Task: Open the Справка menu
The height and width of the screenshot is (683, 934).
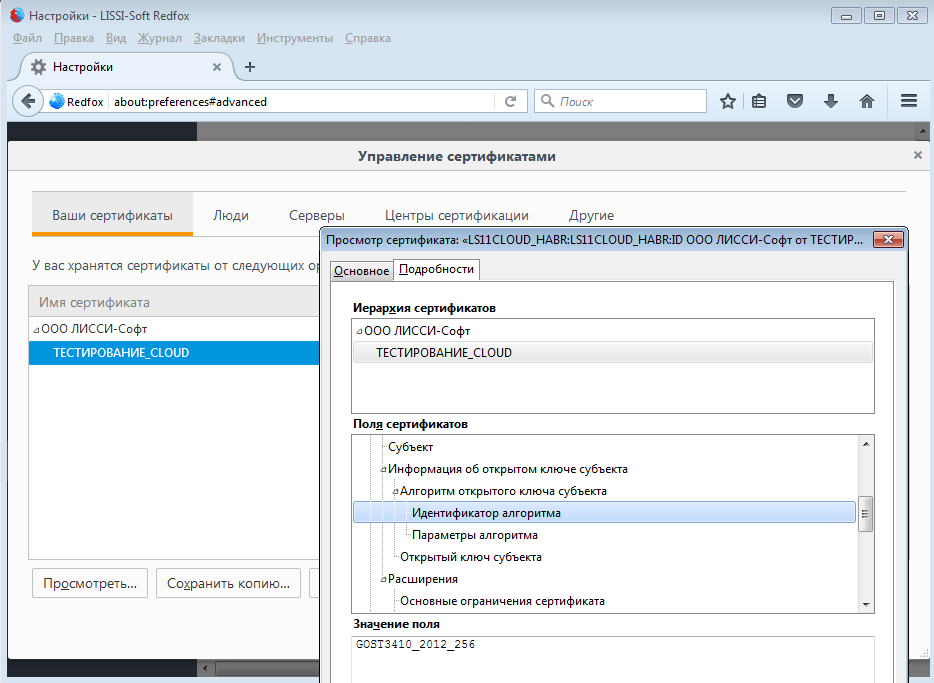Action: [x=368, y=38]
